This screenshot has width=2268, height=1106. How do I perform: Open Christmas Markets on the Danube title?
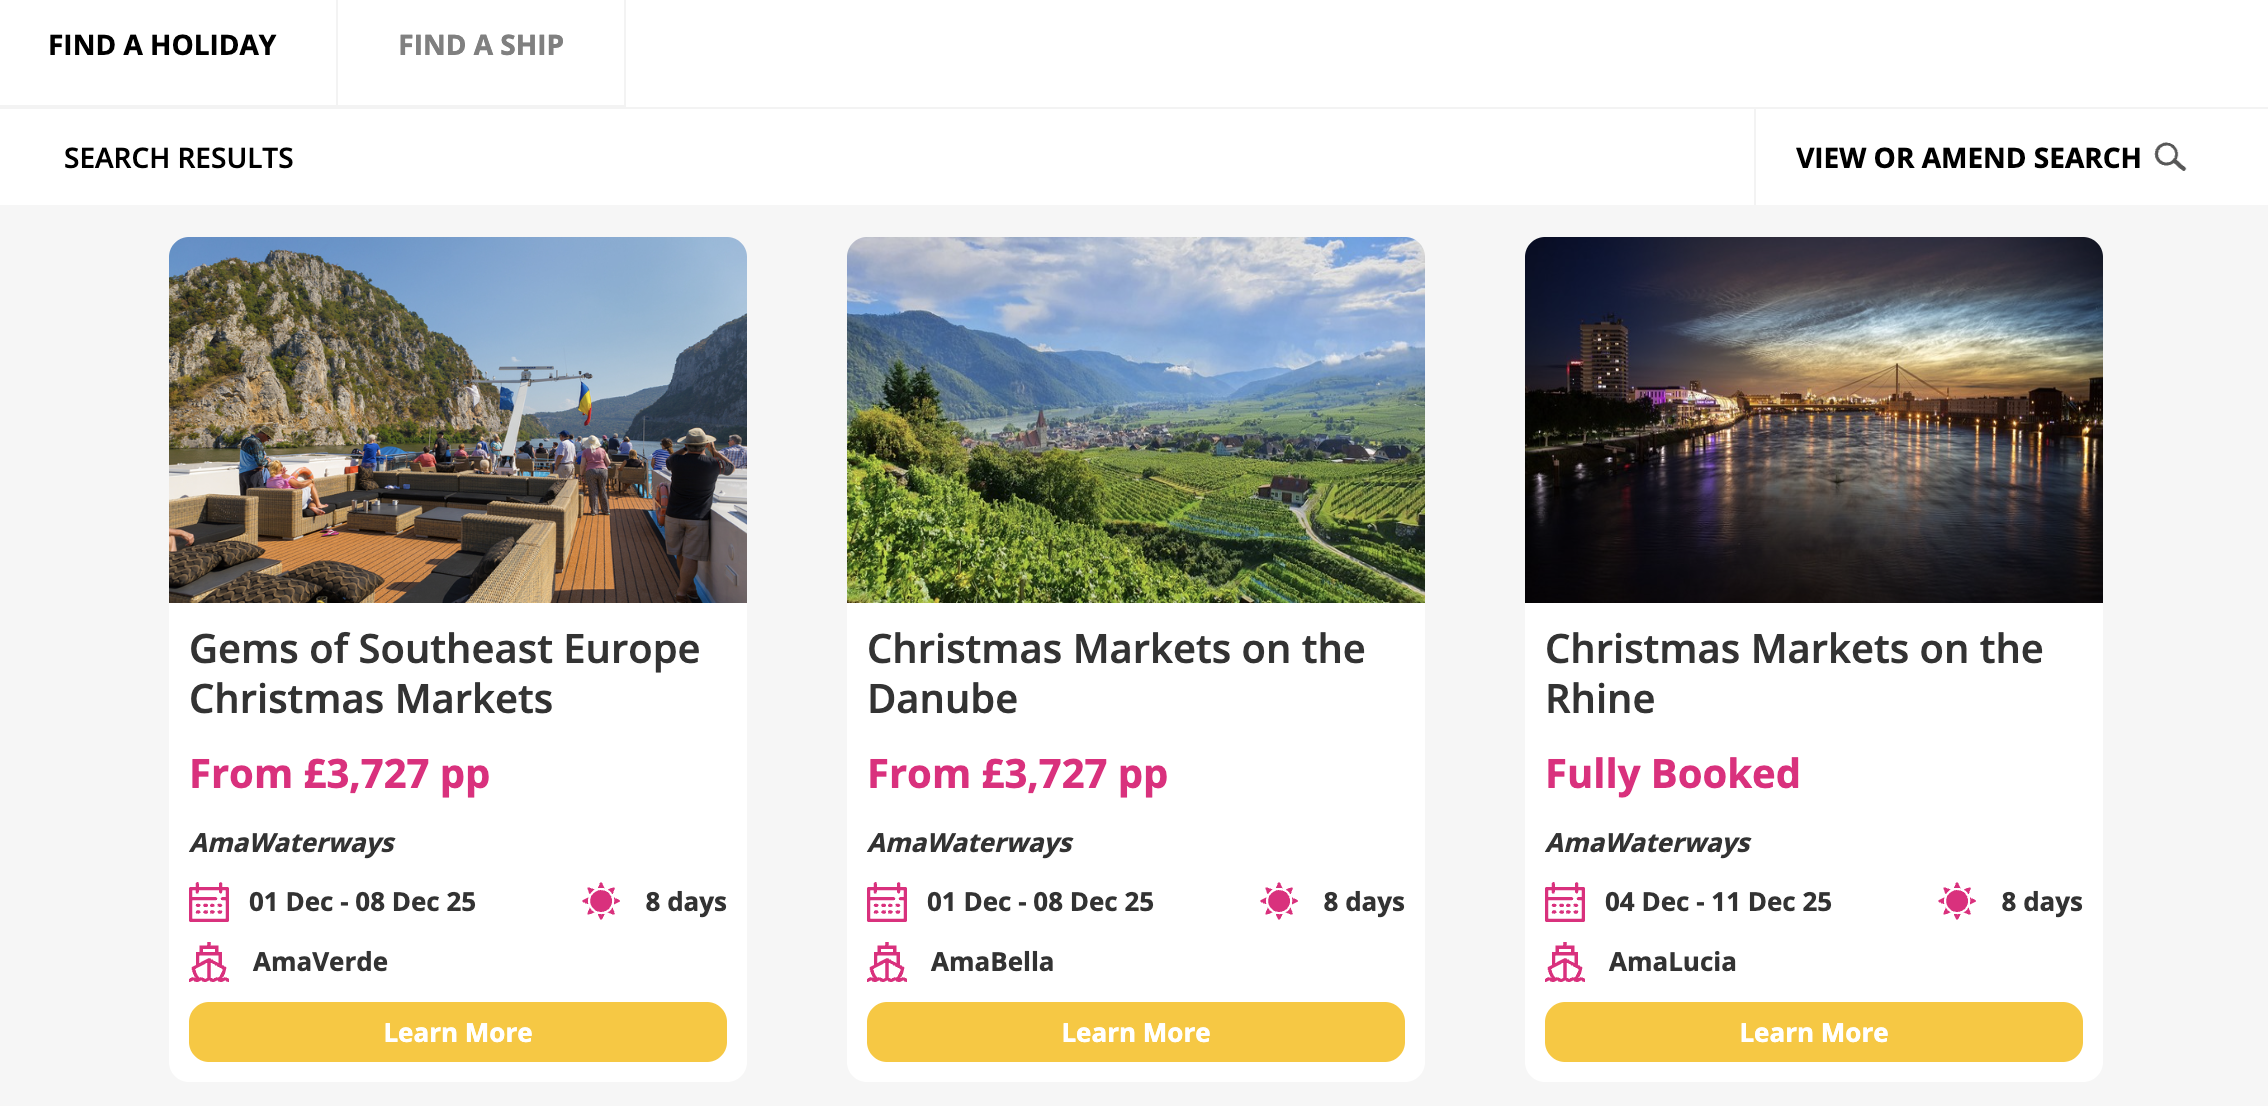click(x=1116, y=673)
